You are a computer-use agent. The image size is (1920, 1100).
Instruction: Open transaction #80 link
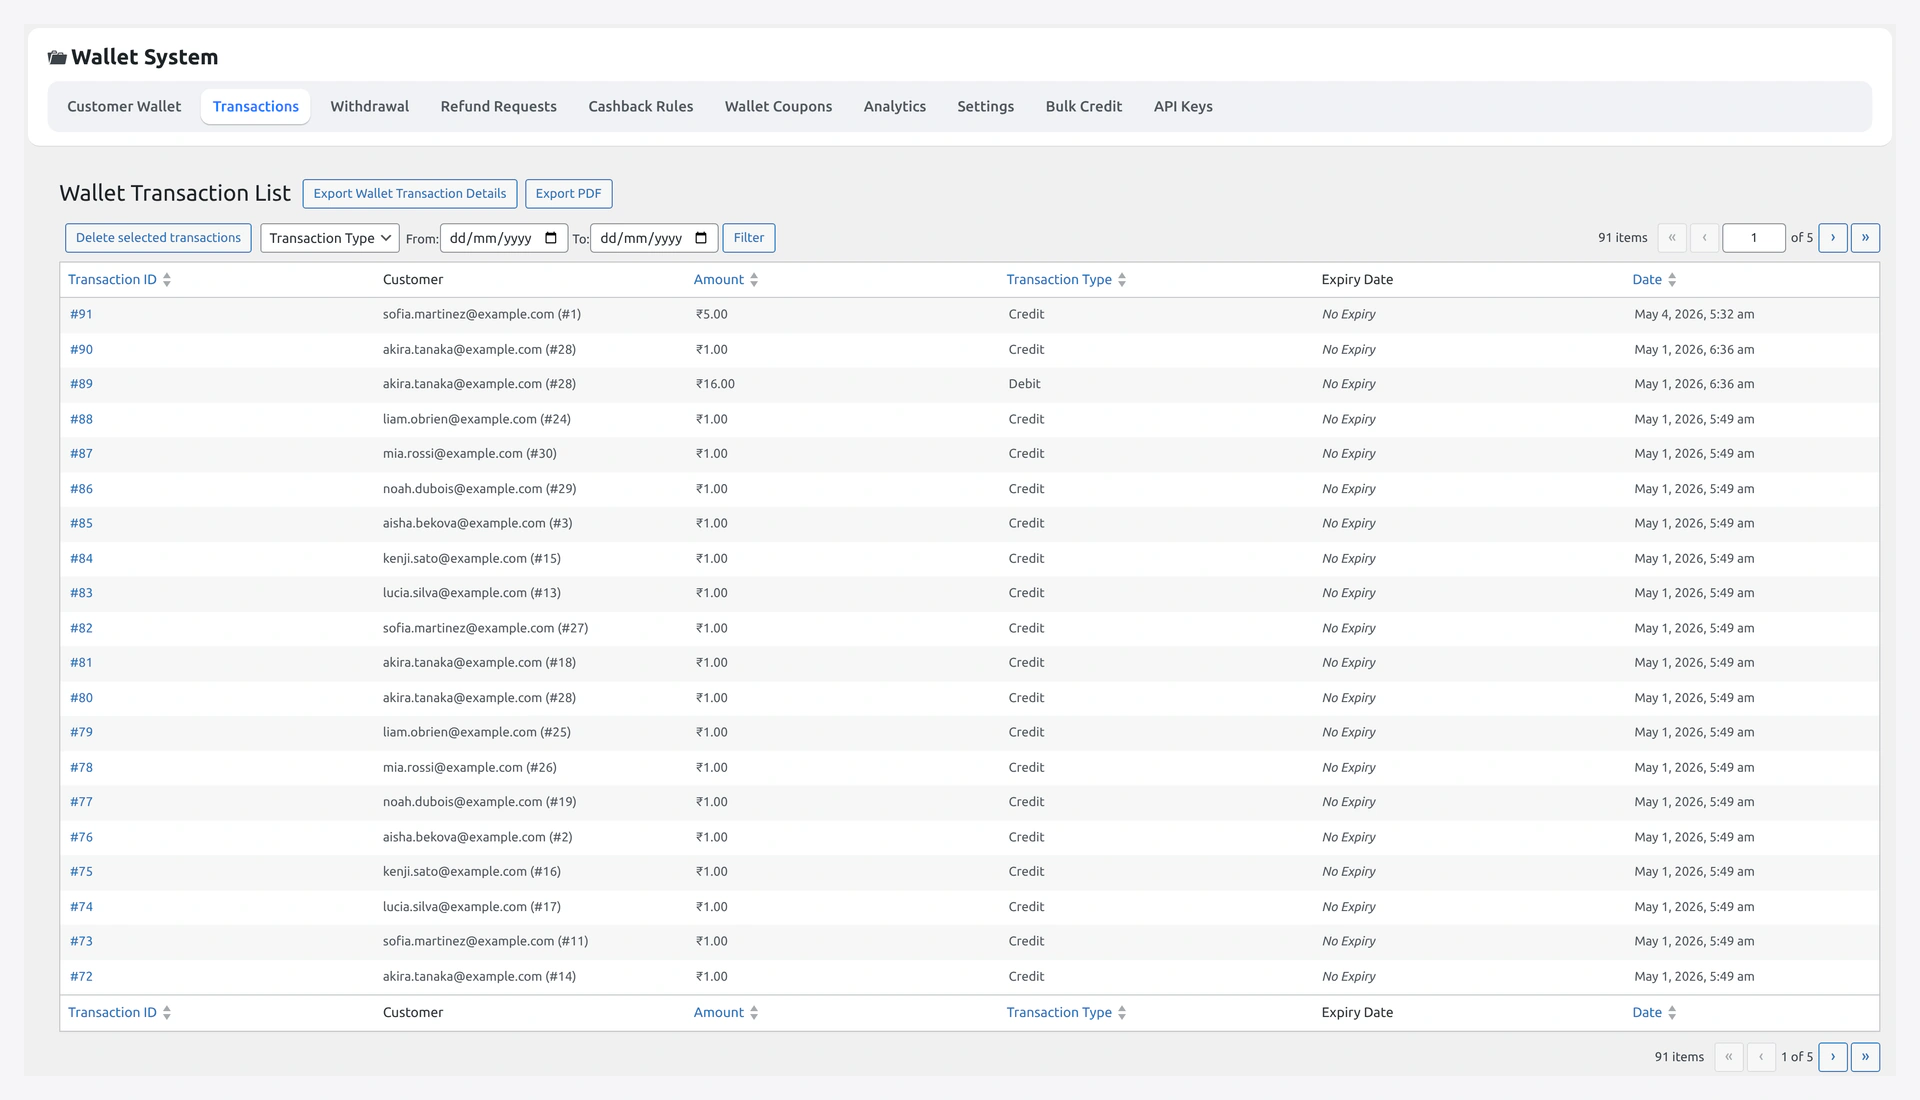click(x=81, y=698)
